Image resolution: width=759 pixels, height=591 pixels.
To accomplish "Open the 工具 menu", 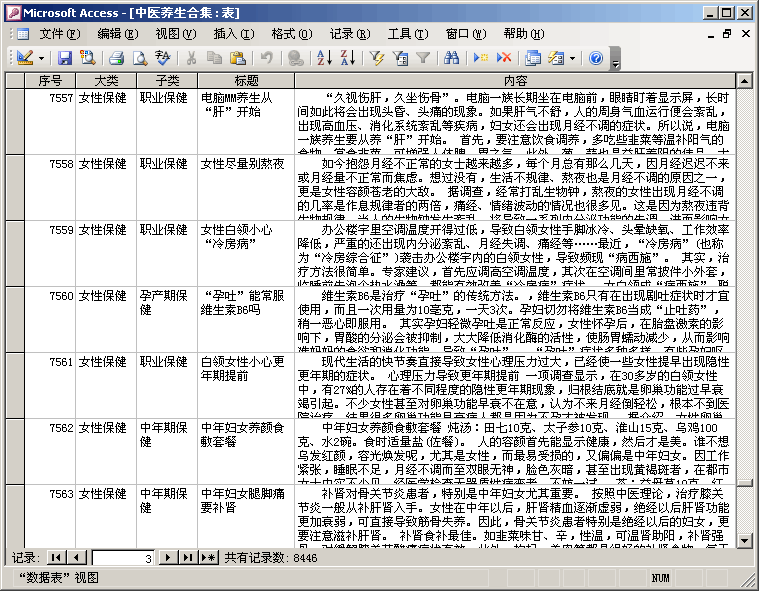I will coord(408,34).
